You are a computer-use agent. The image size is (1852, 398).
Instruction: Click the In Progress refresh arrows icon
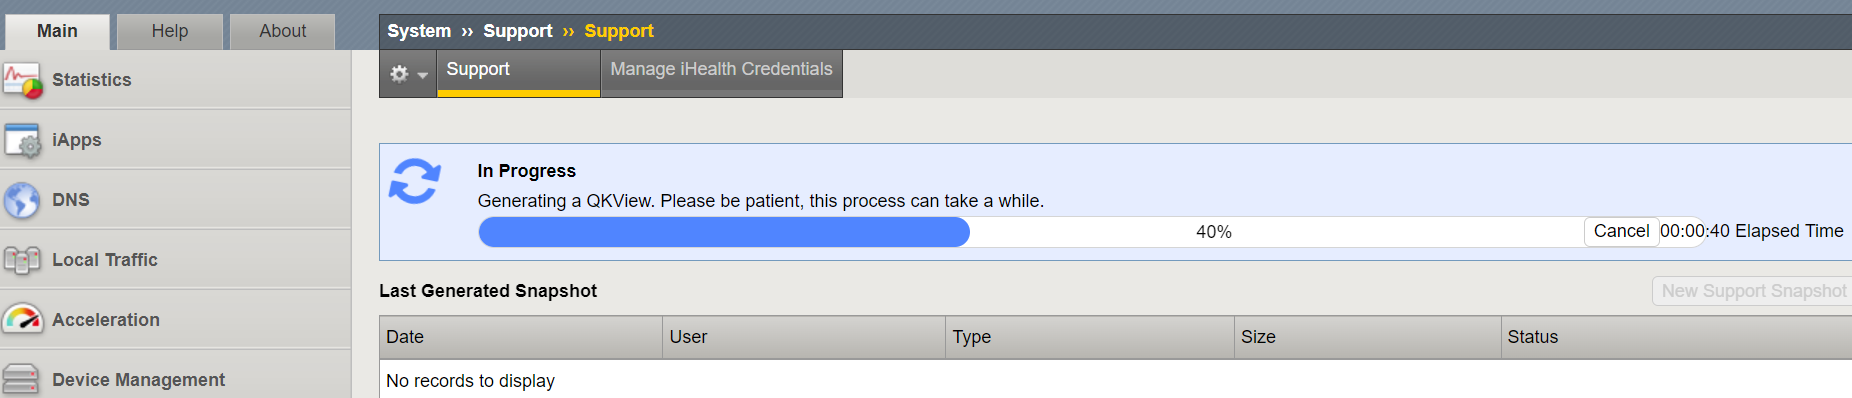(x=415, y=181)
